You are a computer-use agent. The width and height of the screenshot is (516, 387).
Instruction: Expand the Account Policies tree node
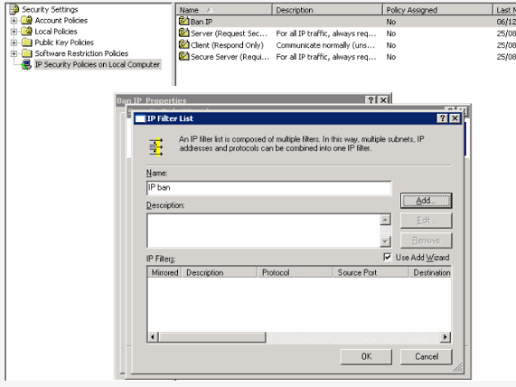(14, 21)
